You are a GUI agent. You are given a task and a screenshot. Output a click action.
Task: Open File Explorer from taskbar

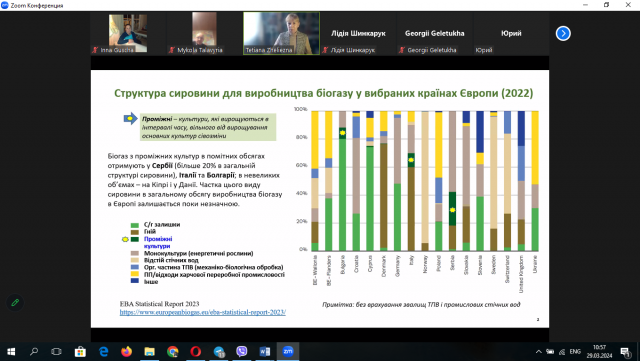tap(149, 351)
